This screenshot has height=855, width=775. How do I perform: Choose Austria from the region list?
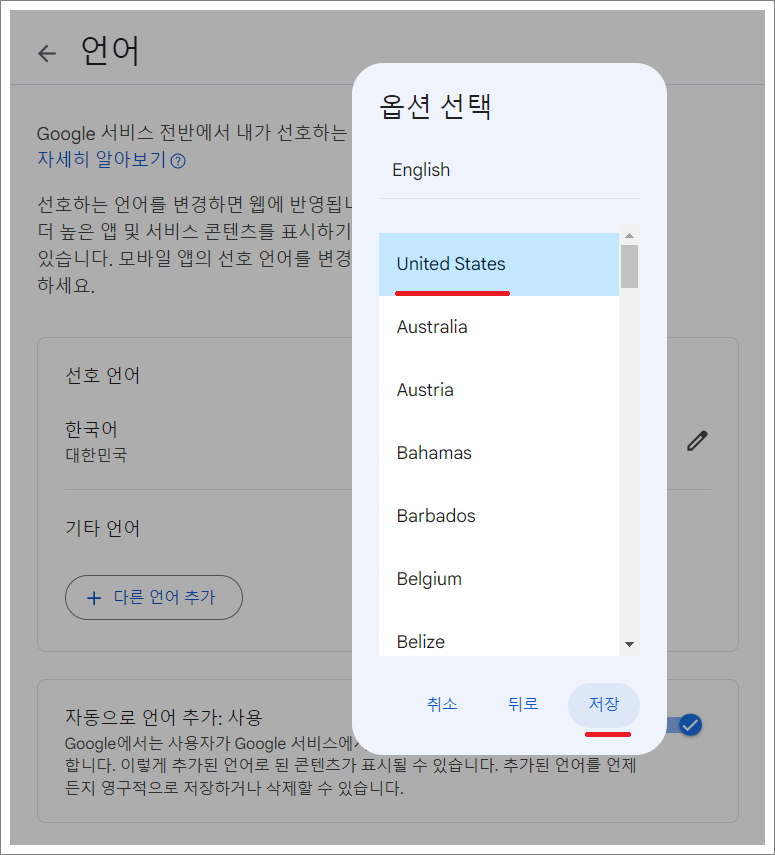click(x=498, y=390)
